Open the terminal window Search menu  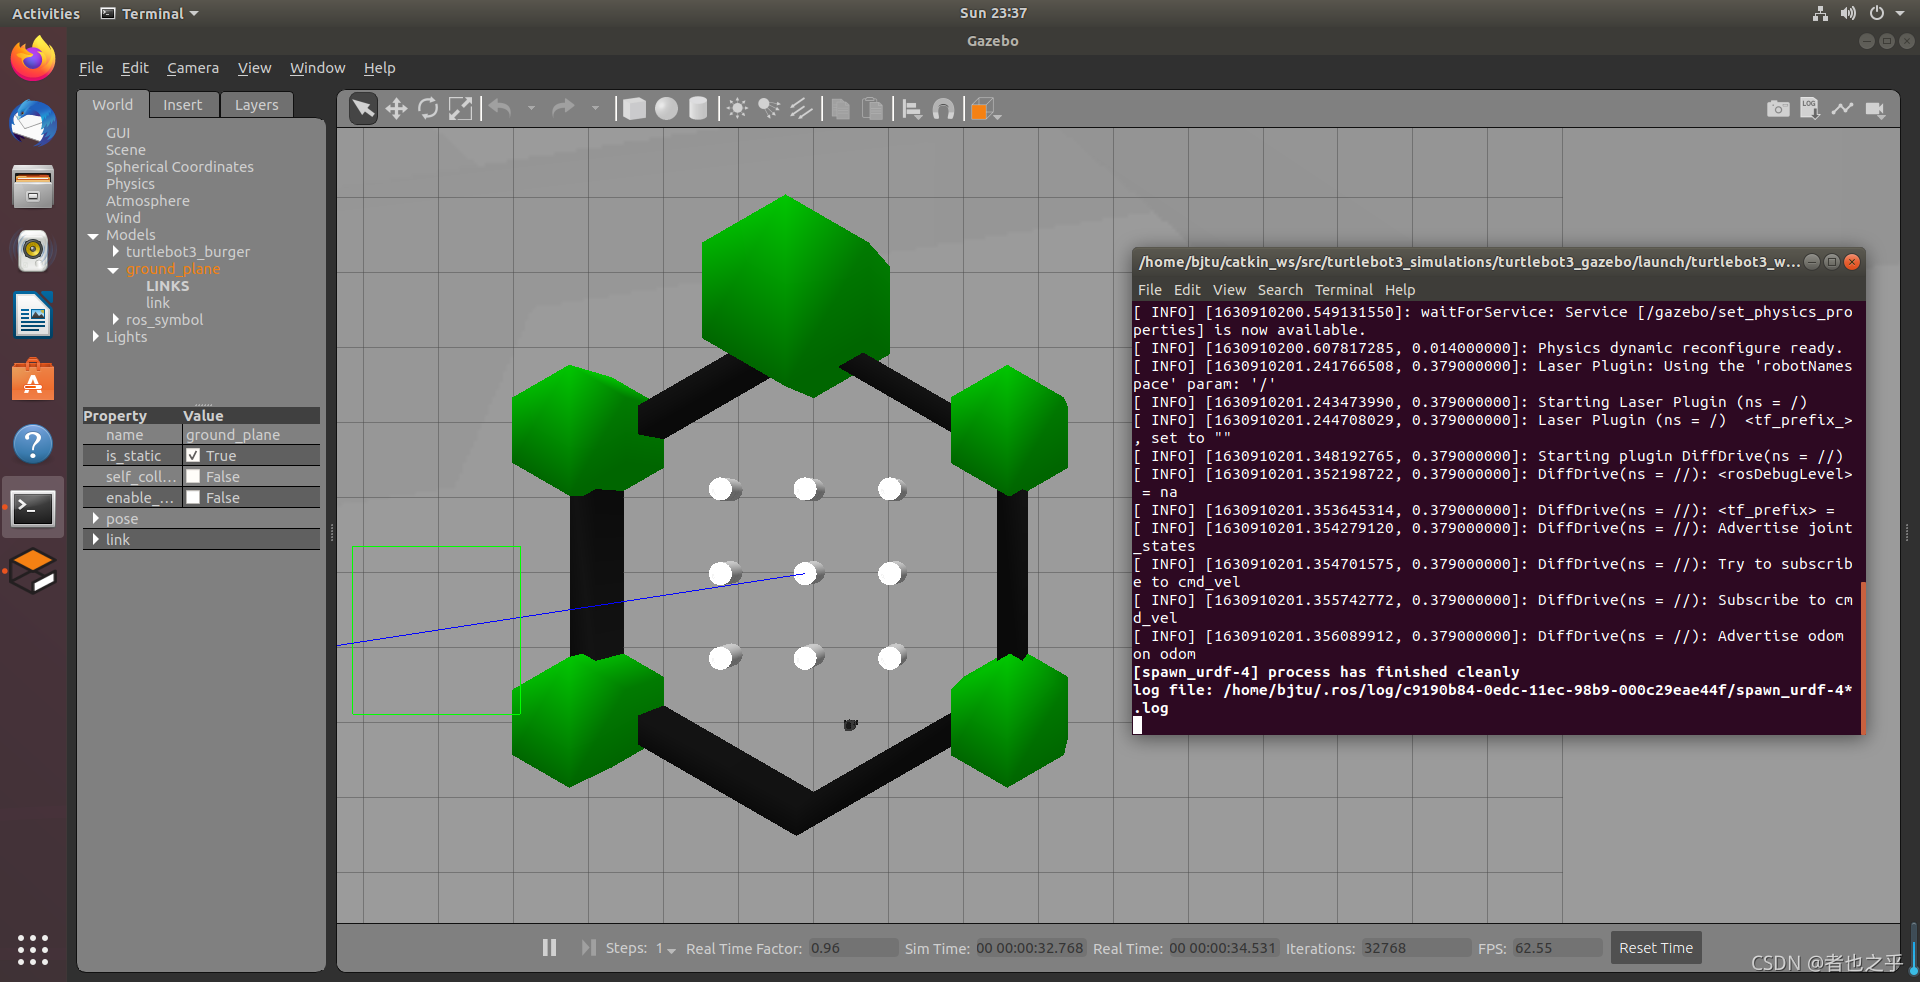[1280, 290]
